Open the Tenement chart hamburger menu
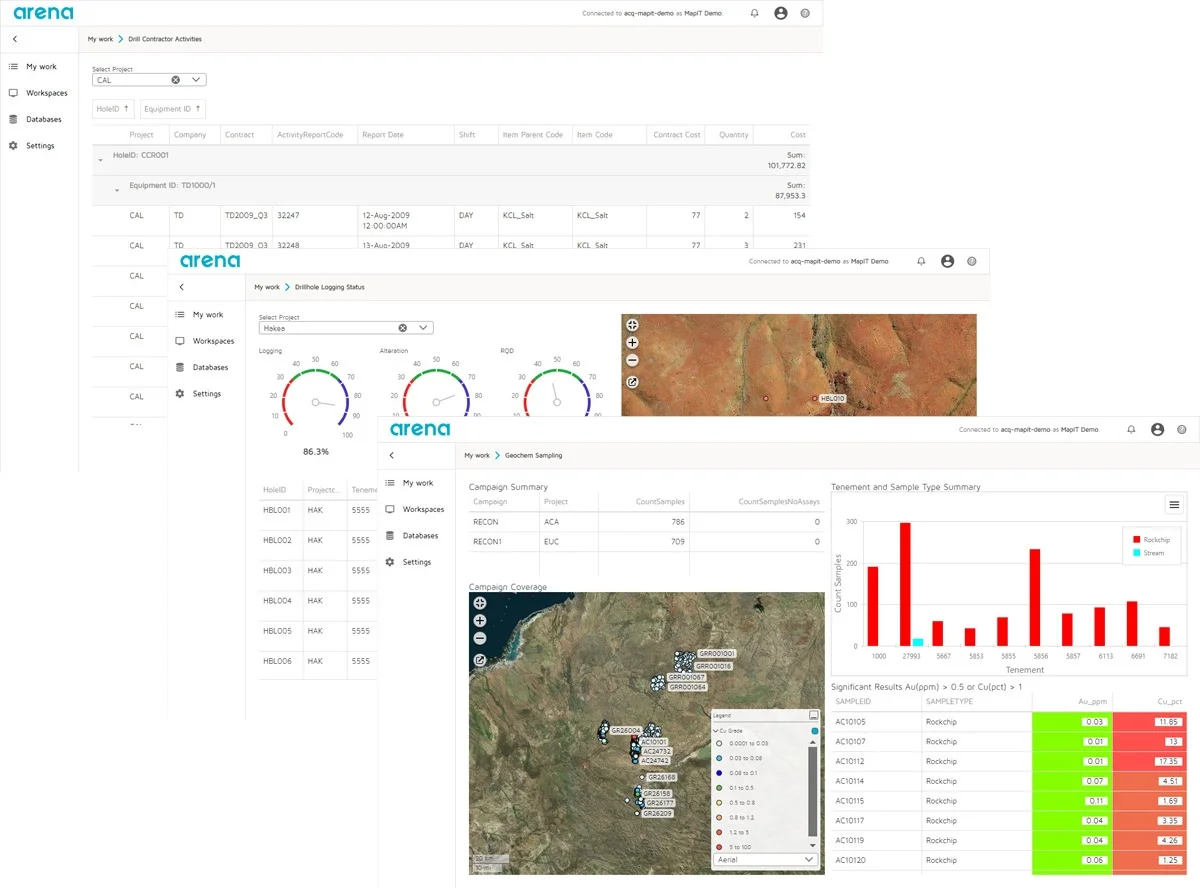Image resolution: width=1200 pixels, height=888 pixels. click(1174, 506)
